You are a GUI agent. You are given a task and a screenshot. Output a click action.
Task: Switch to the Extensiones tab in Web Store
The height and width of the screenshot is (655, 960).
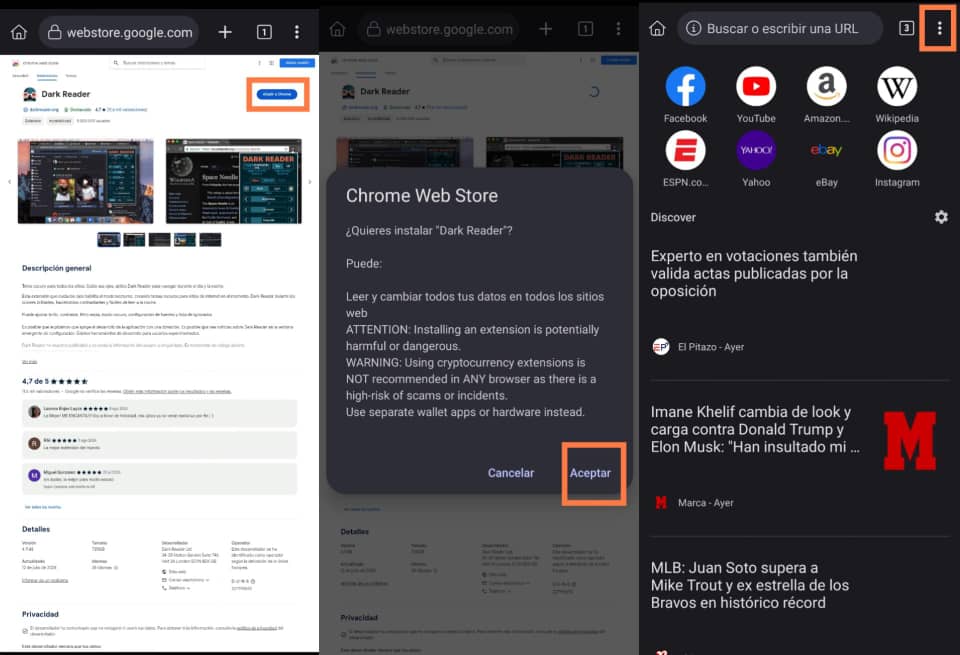point(47,76)
